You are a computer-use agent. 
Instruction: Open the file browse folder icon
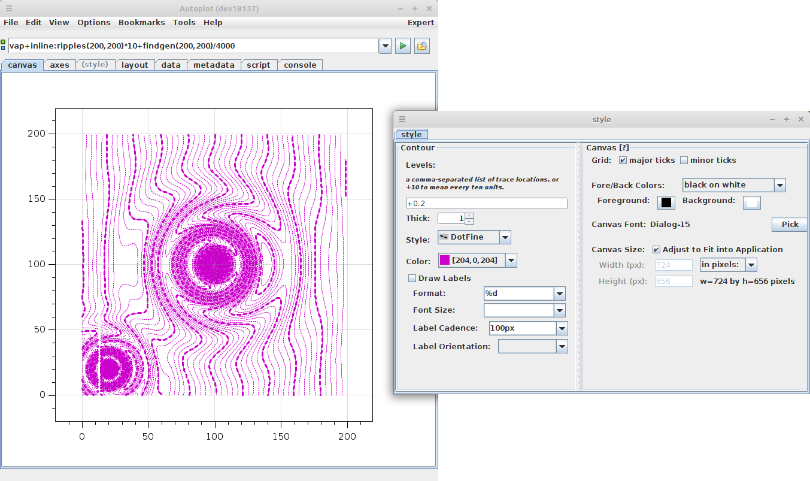tap(422, 46)
